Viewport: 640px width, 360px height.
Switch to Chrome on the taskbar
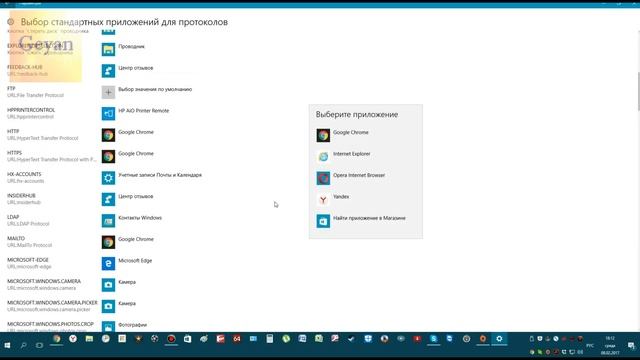tap(57, 339)
